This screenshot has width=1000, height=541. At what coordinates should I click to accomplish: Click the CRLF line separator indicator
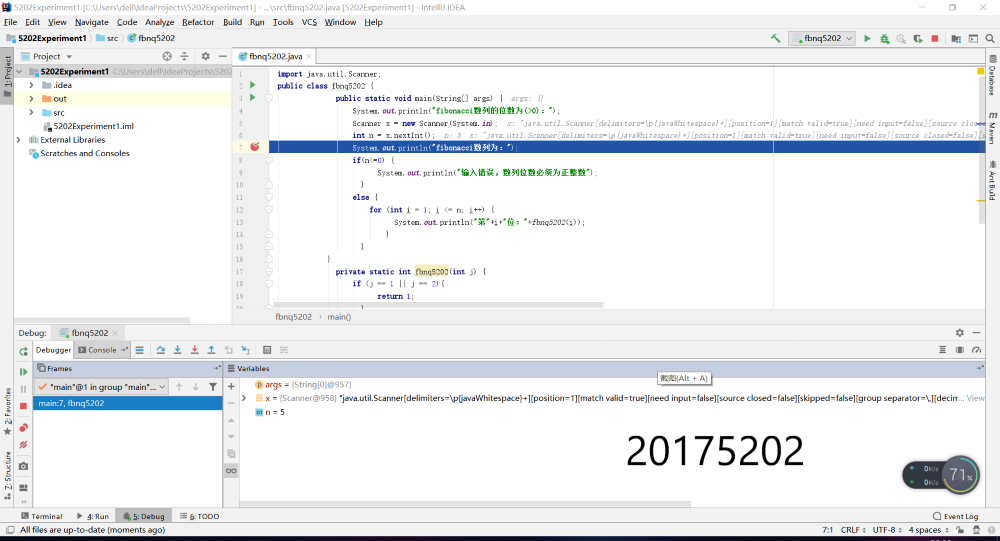(x=853, y=530)
